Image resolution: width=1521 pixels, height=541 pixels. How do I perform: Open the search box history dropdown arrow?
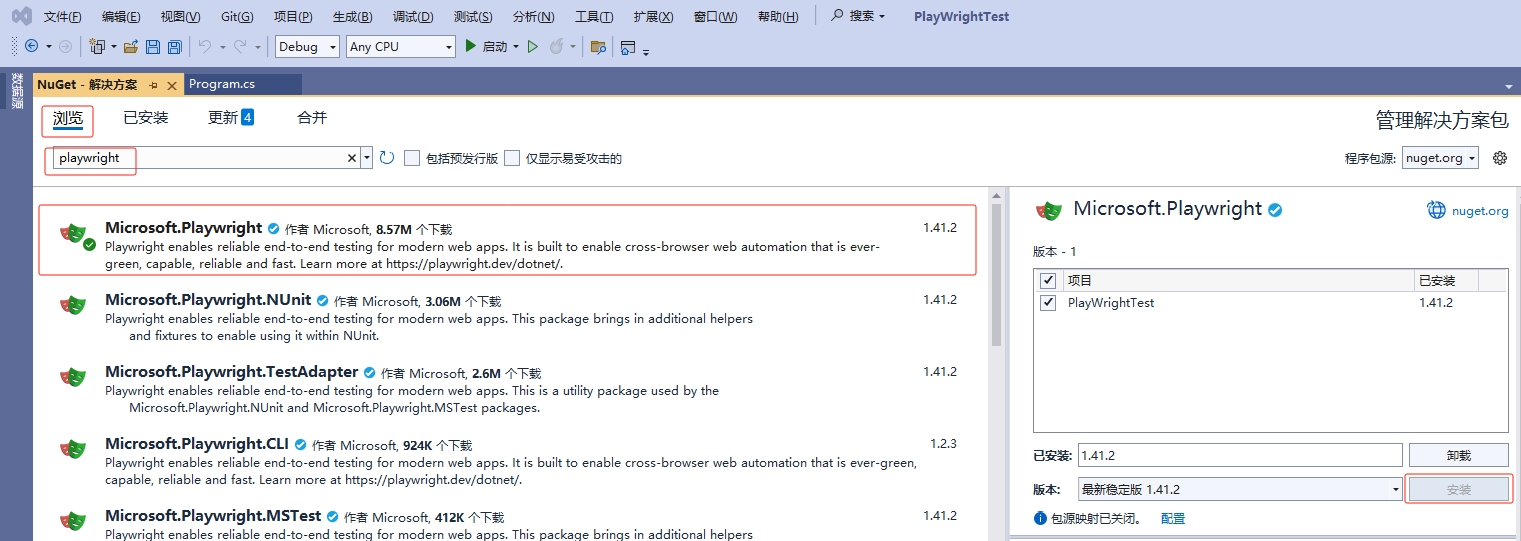(367, 158)
